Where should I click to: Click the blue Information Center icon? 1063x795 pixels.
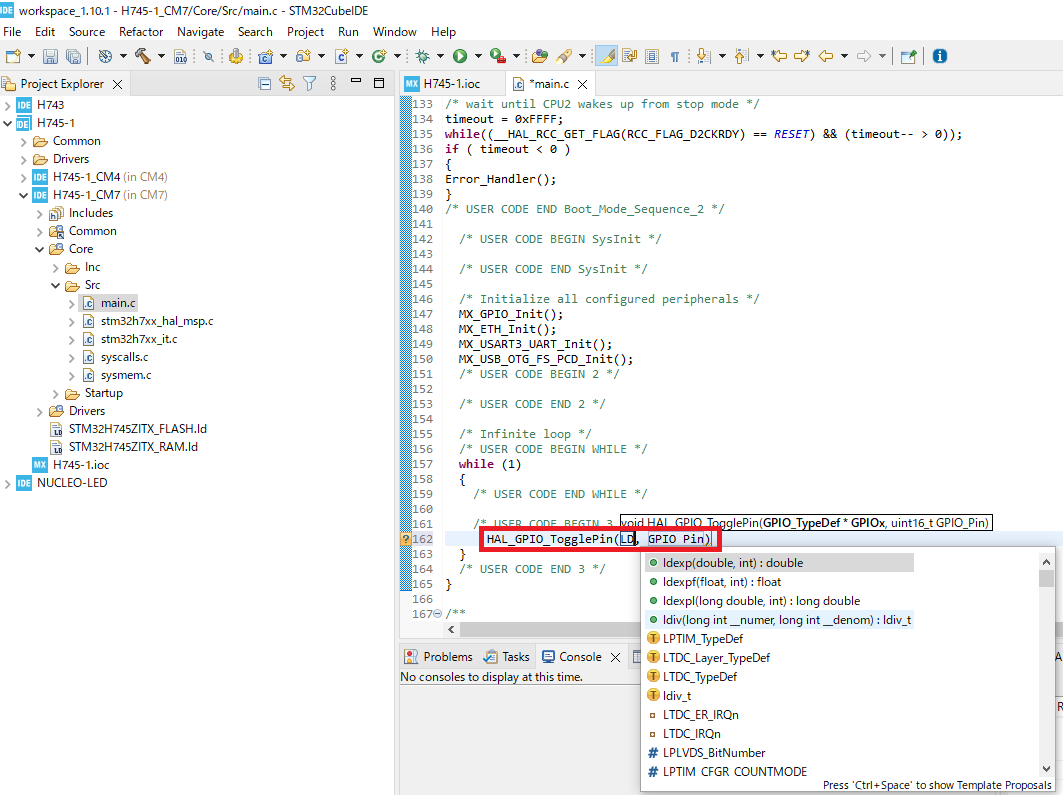click(940, 56)
